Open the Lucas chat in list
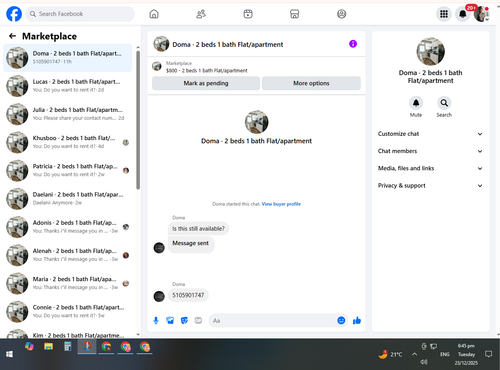The width and height of the screenshot is (500, 370). [68, 86]
